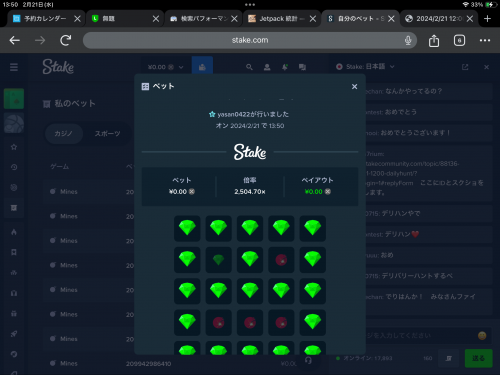Pop out the chat panel
The width and height of the screenshot is (500, 375).
click(x=465, y=67)
